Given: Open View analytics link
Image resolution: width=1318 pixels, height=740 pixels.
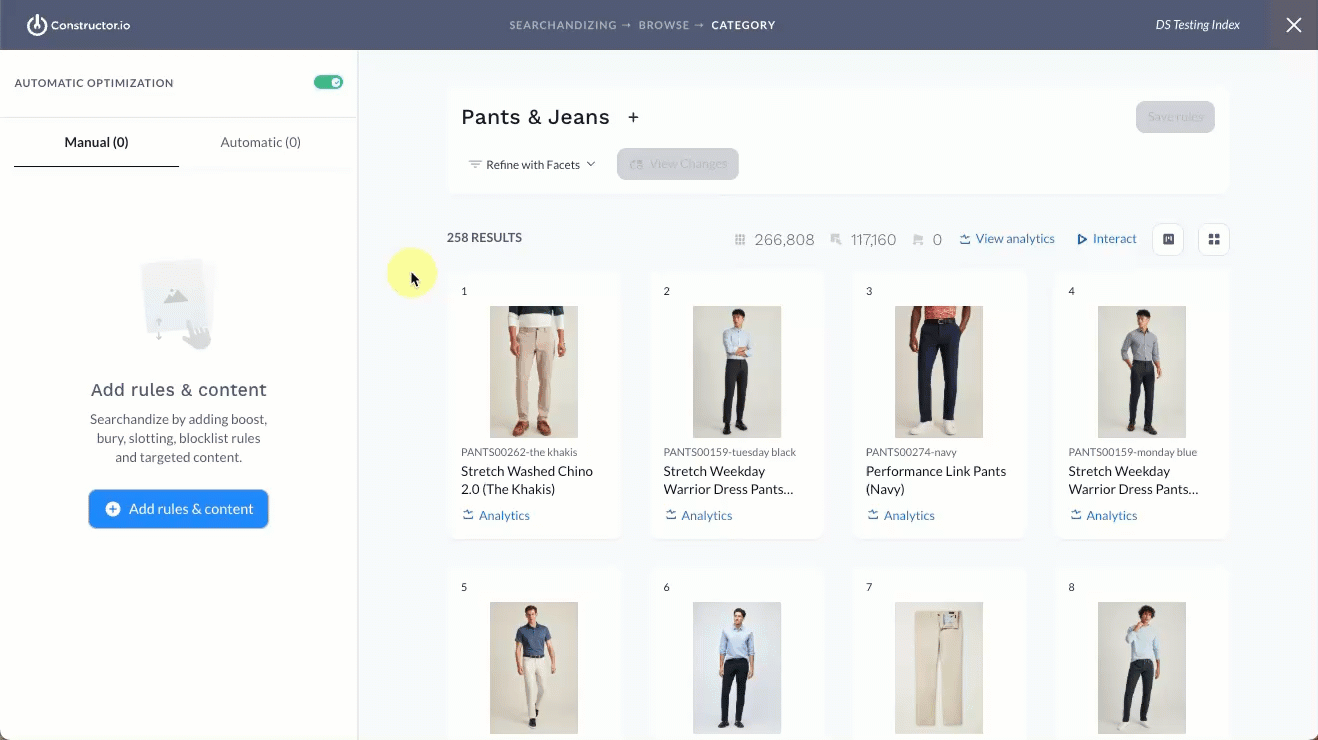Looking at the screenshot, I should 1007,239.
